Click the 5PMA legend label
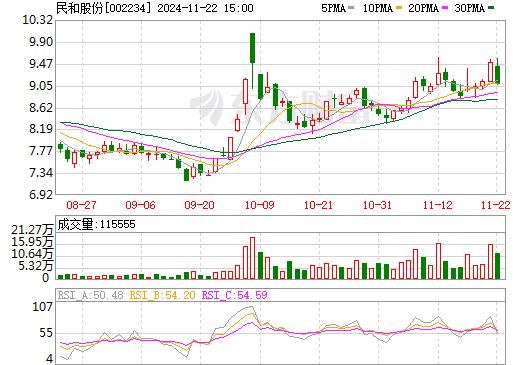The width and height of the screenshot is (520, 365). [333, 8]
